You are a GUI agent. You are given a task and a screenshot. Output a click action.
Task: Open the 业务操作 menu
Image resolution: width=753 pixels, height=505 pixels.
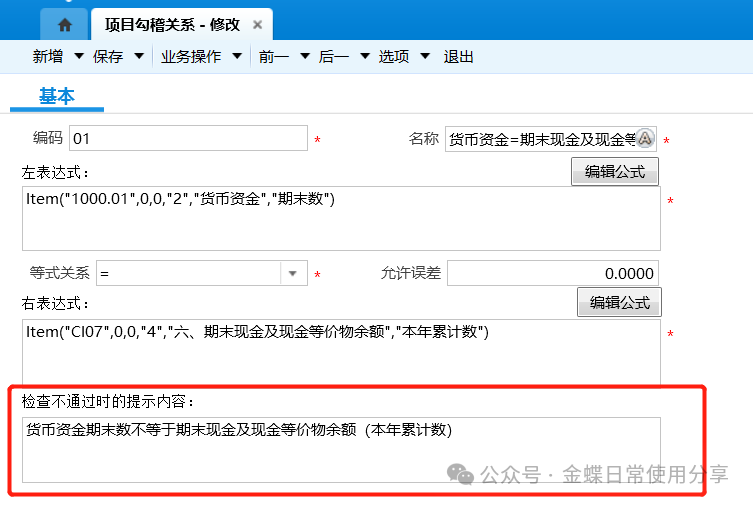click(x=191, y=57)
